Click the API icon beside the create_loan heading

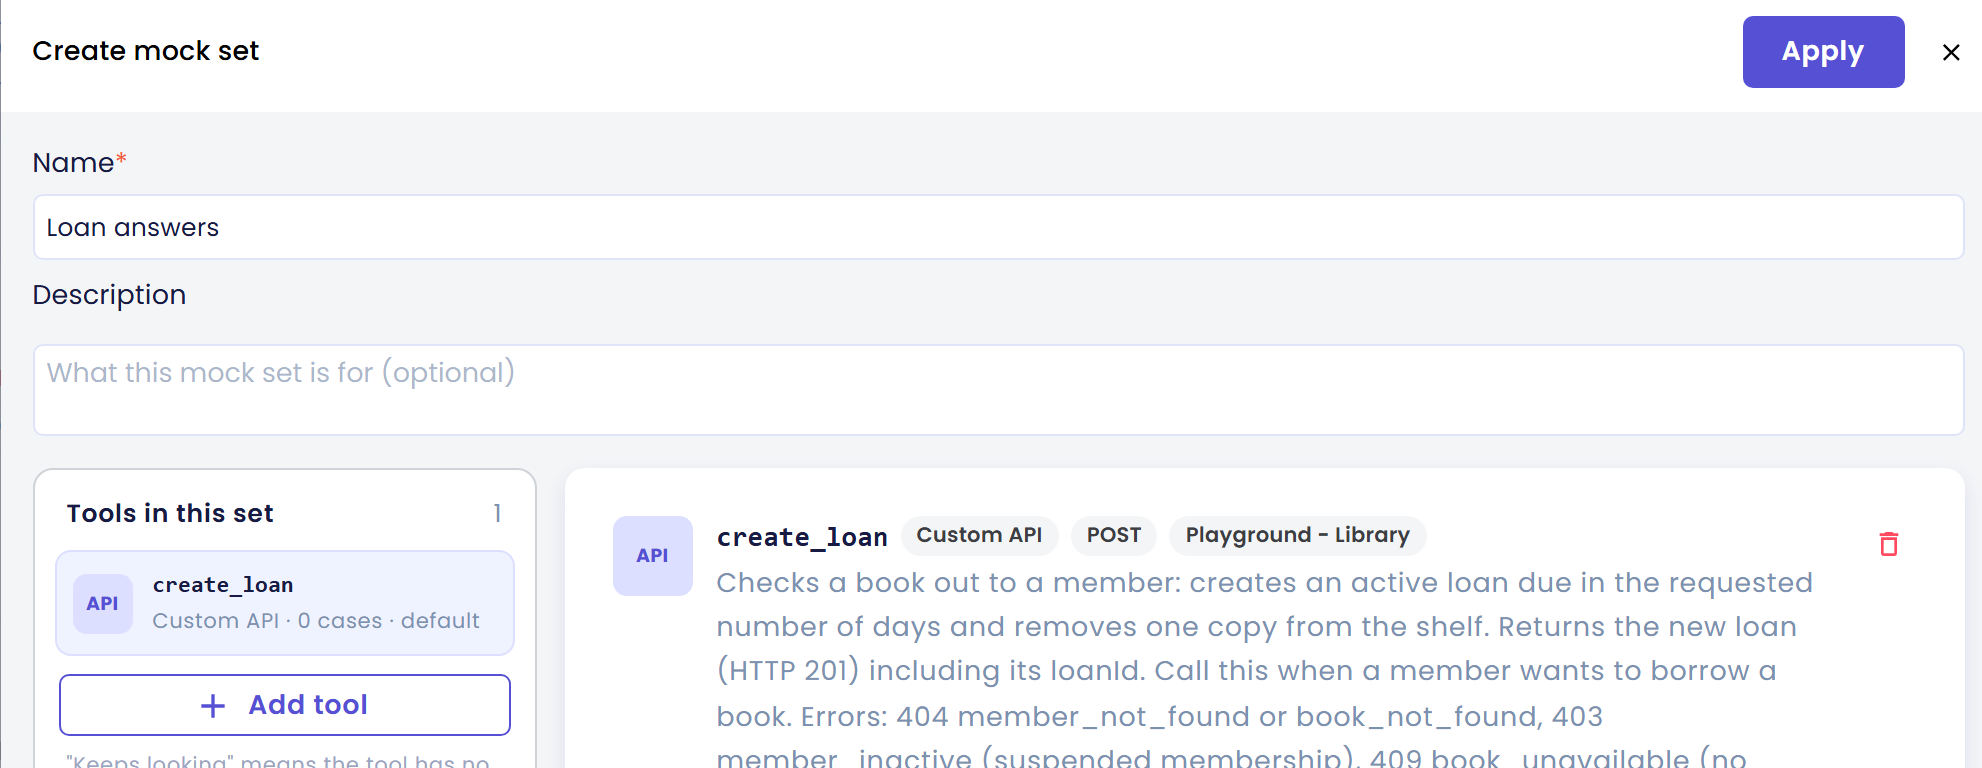point(653,556)
